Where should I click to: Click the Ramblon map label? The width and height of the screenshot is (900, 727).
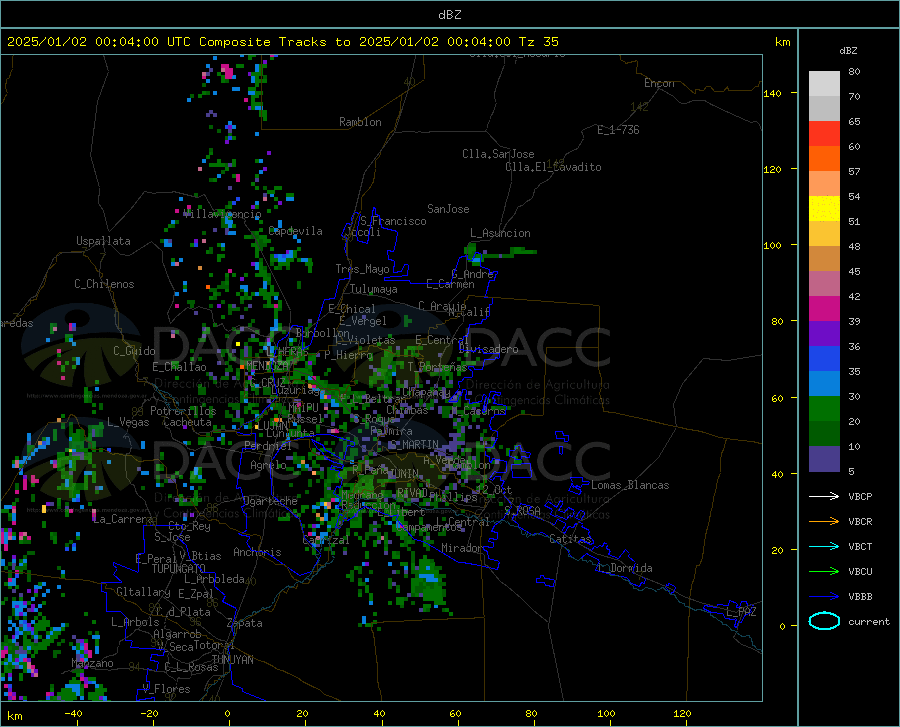pos(360,122)
